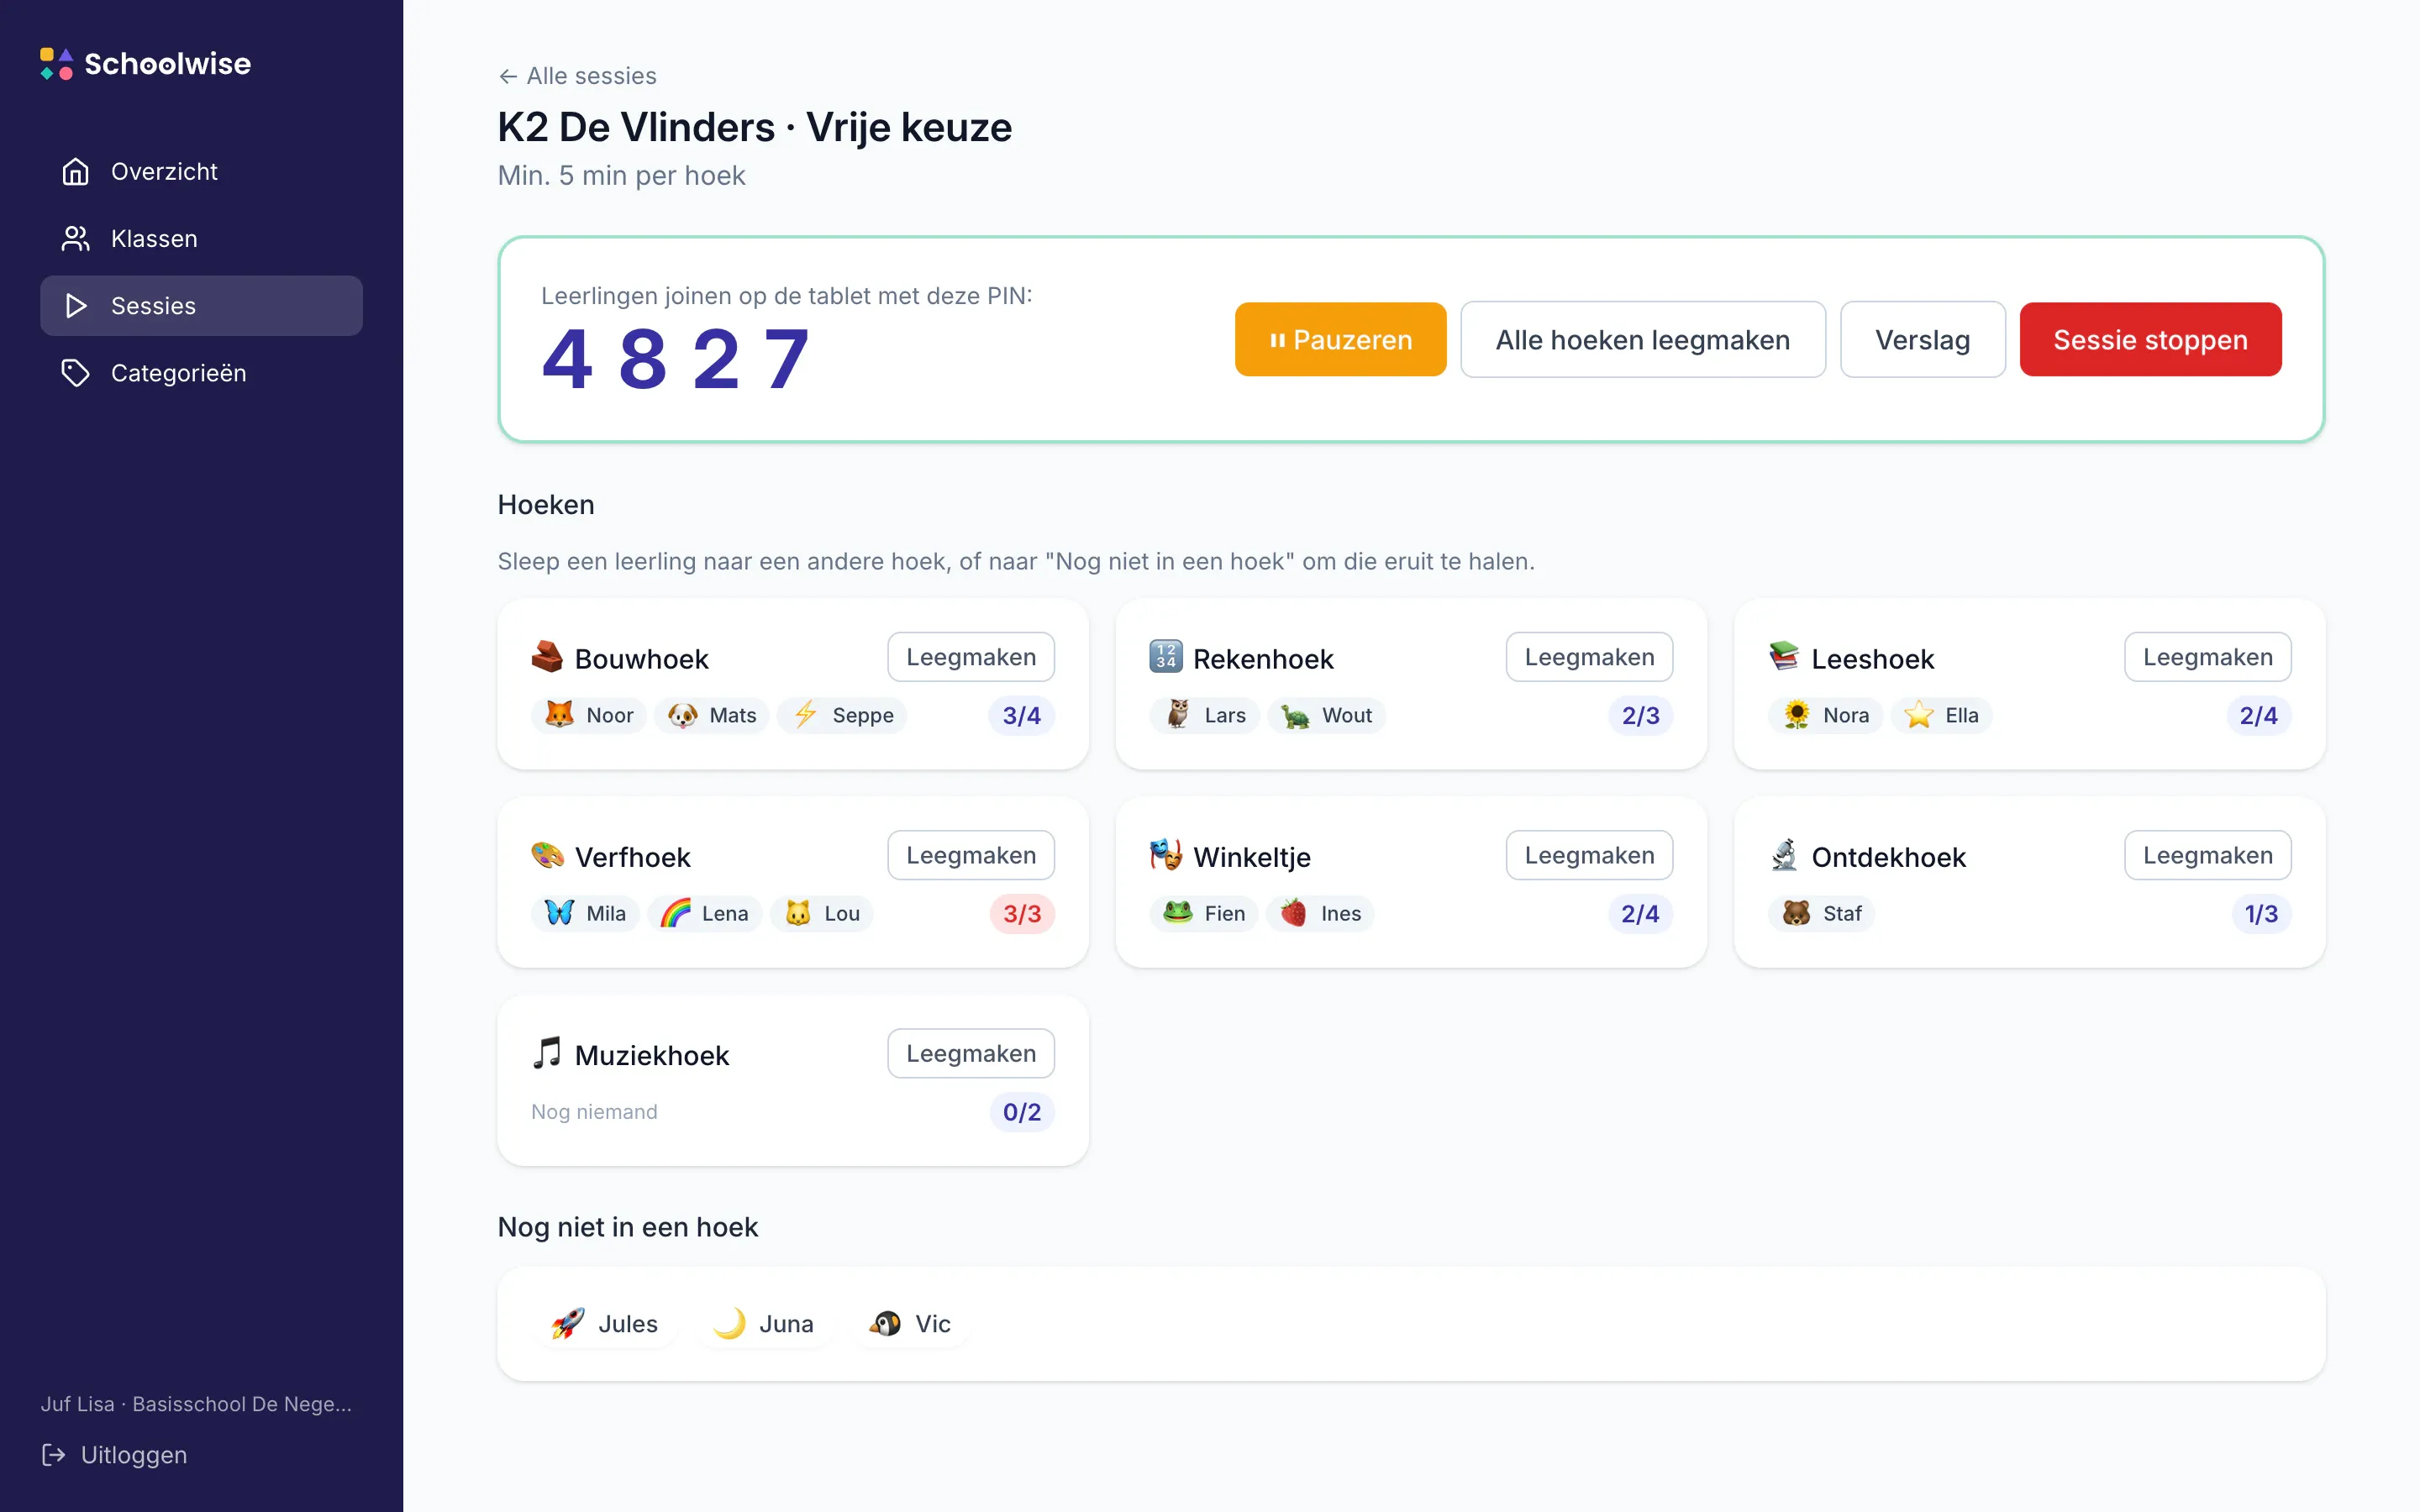This screenshot has width=2420, height=1512.
Task: Empty the Ontdekhoek via Leegmaken
Action: point(2207,855)
